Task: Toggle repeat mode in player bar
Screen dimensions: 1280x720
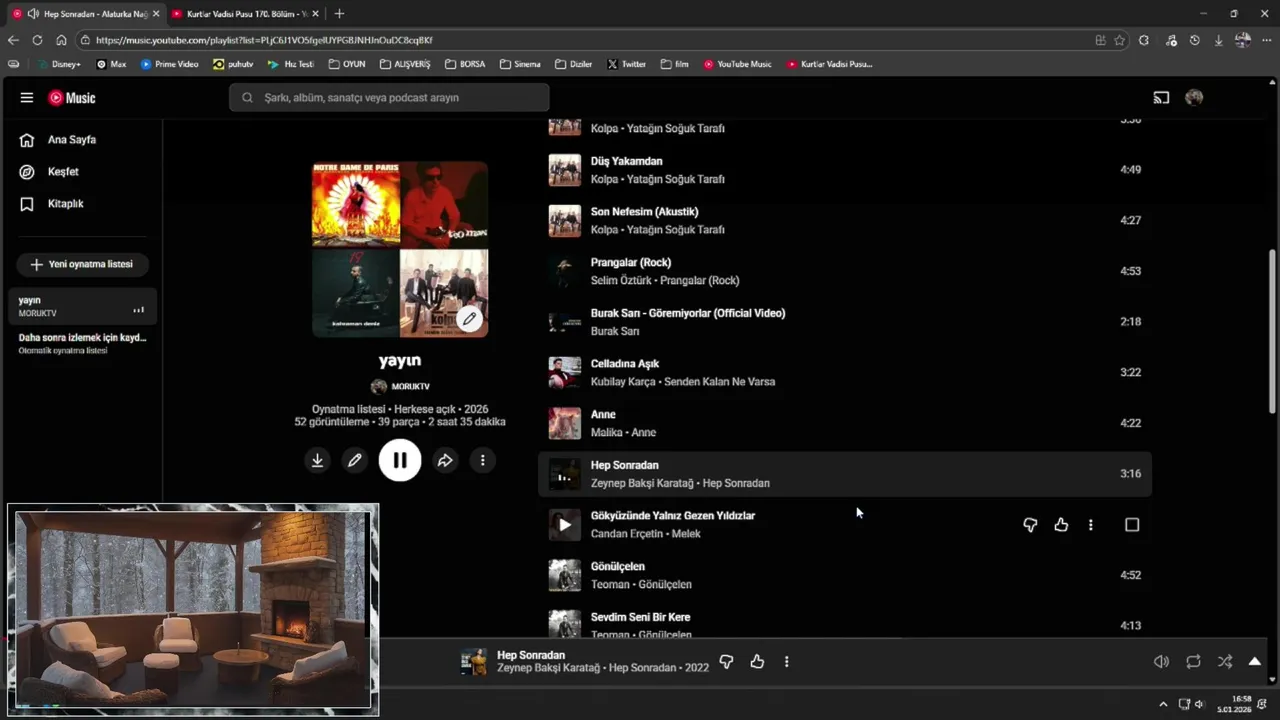Action: pyautogui.click(x=1193, y=662)
